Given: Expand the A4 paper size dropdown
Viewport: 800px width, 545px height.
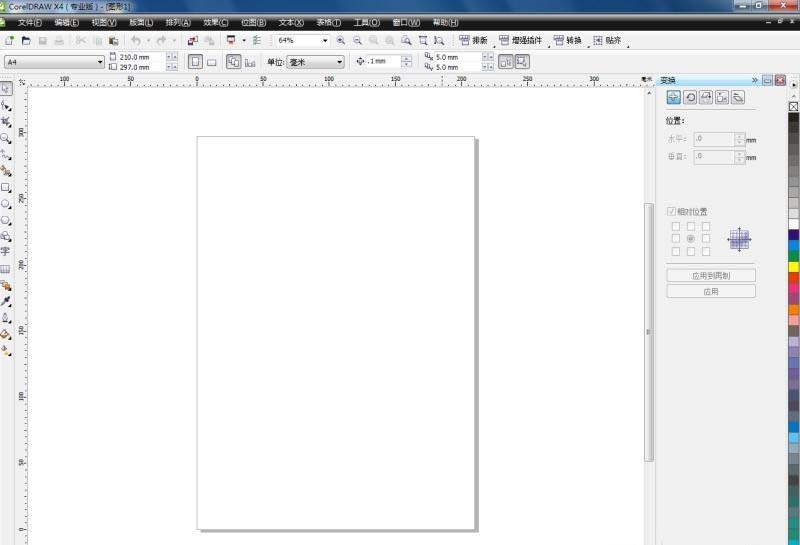Looking at the screenshot, I should [100, 62].
